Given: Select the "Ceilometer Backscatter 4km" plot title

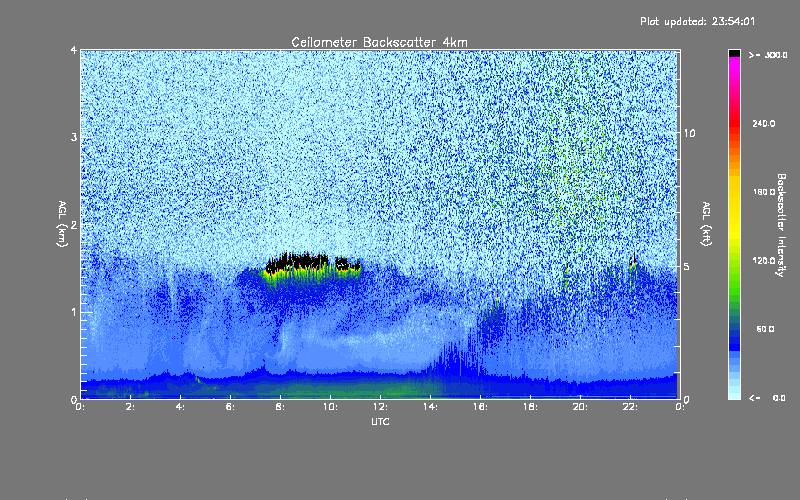Looking at the screenshot, I should tap(379, 42).
